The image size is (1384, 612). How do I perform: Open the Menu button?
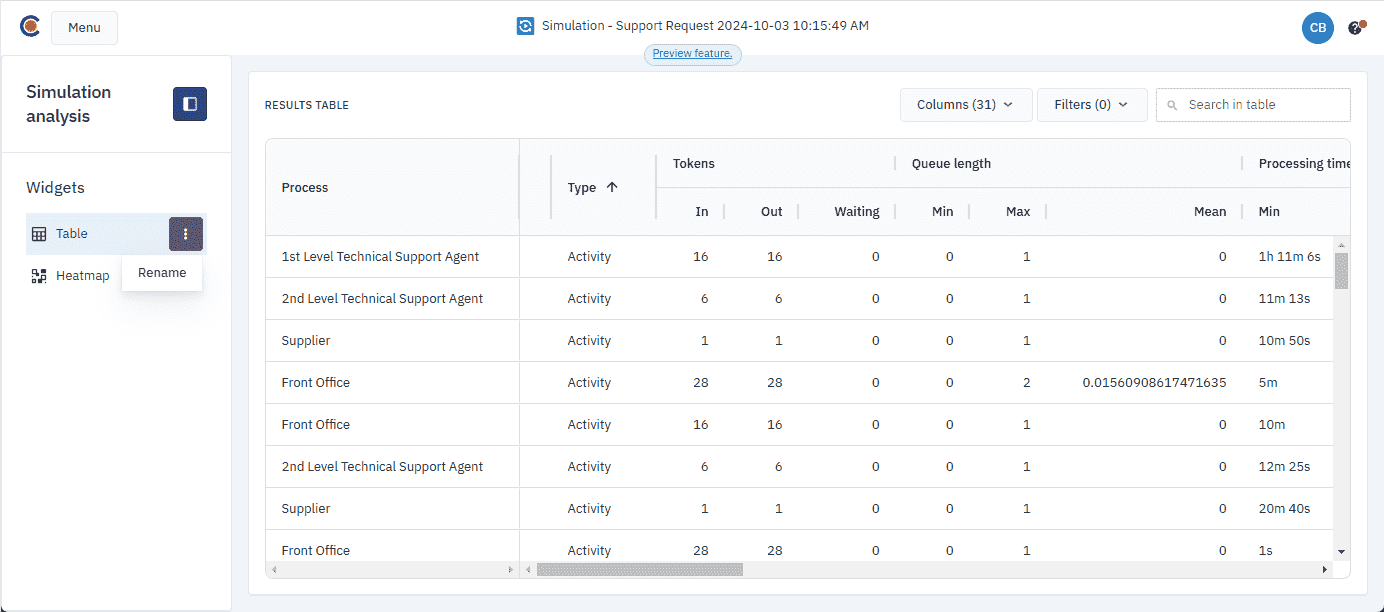click(84, 28)
